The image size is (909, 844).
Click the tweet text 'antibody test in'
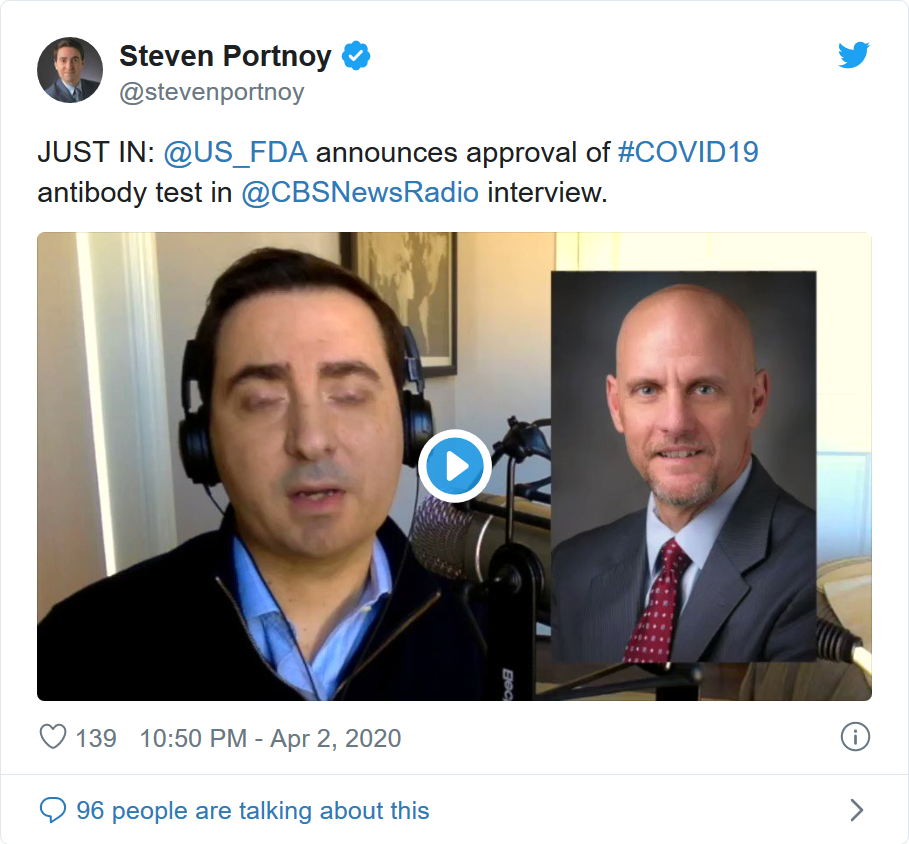pyautogui.click(x=134, y=192)
